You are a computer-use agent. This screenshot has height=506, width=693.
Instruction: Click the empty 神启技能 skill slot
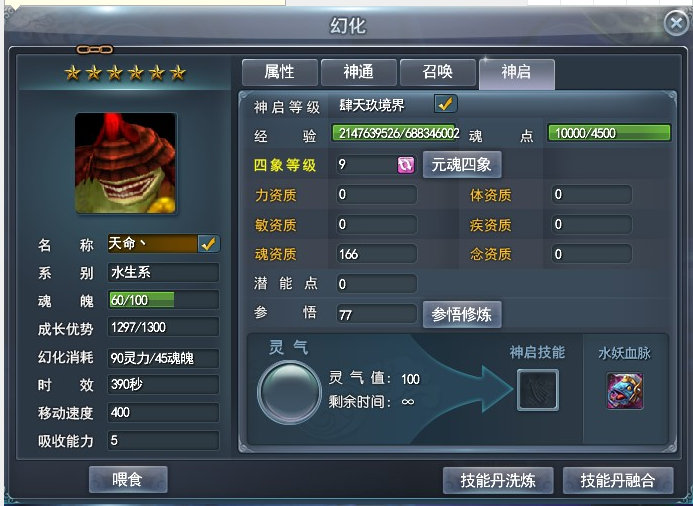tap(538, 390)
